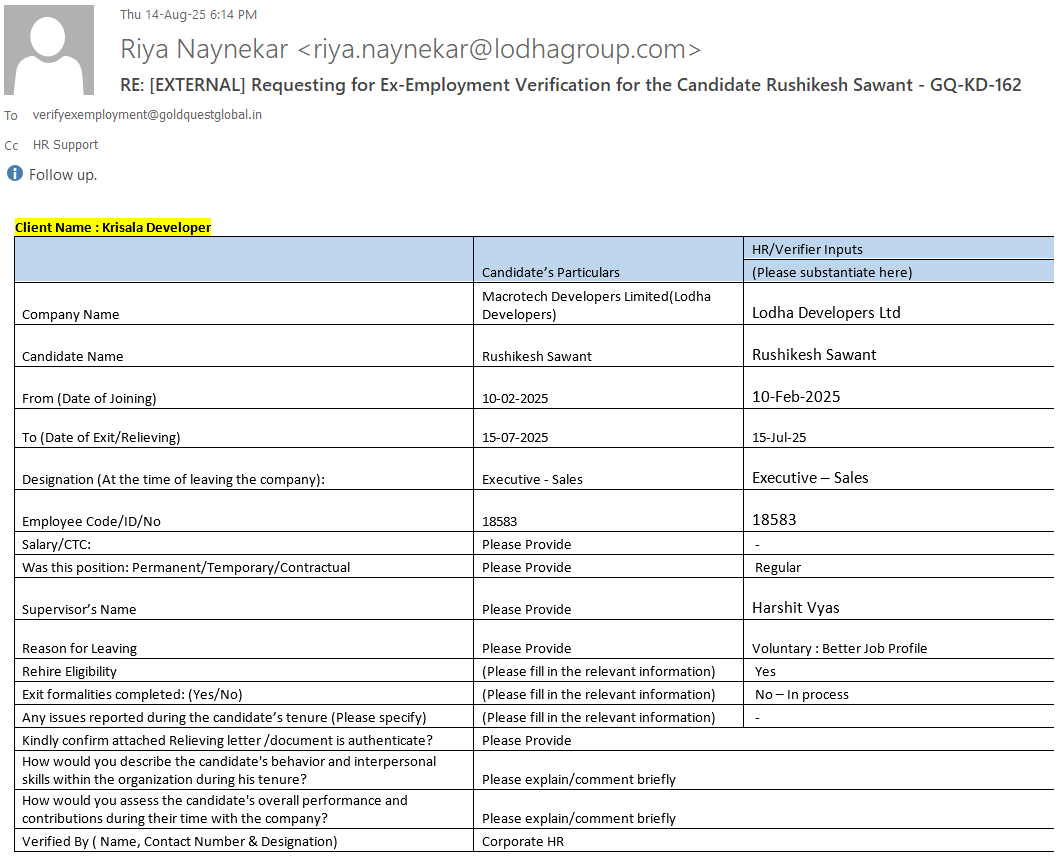Click the blue Follow up info icon
Screen dimensions: 1057x862
point(15,174)
